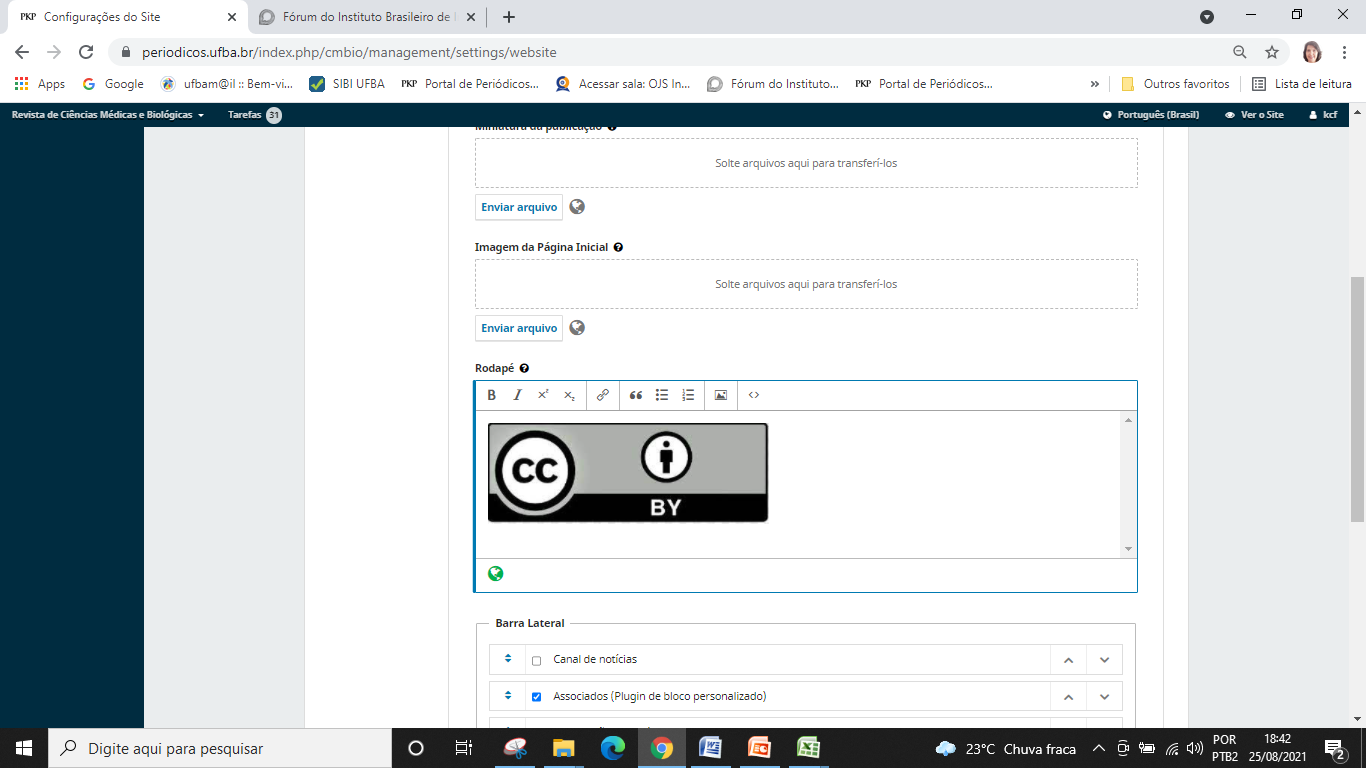Open Chrome tab search arrow
This screenshot has height=768, width=1366.
(1207, 16)
